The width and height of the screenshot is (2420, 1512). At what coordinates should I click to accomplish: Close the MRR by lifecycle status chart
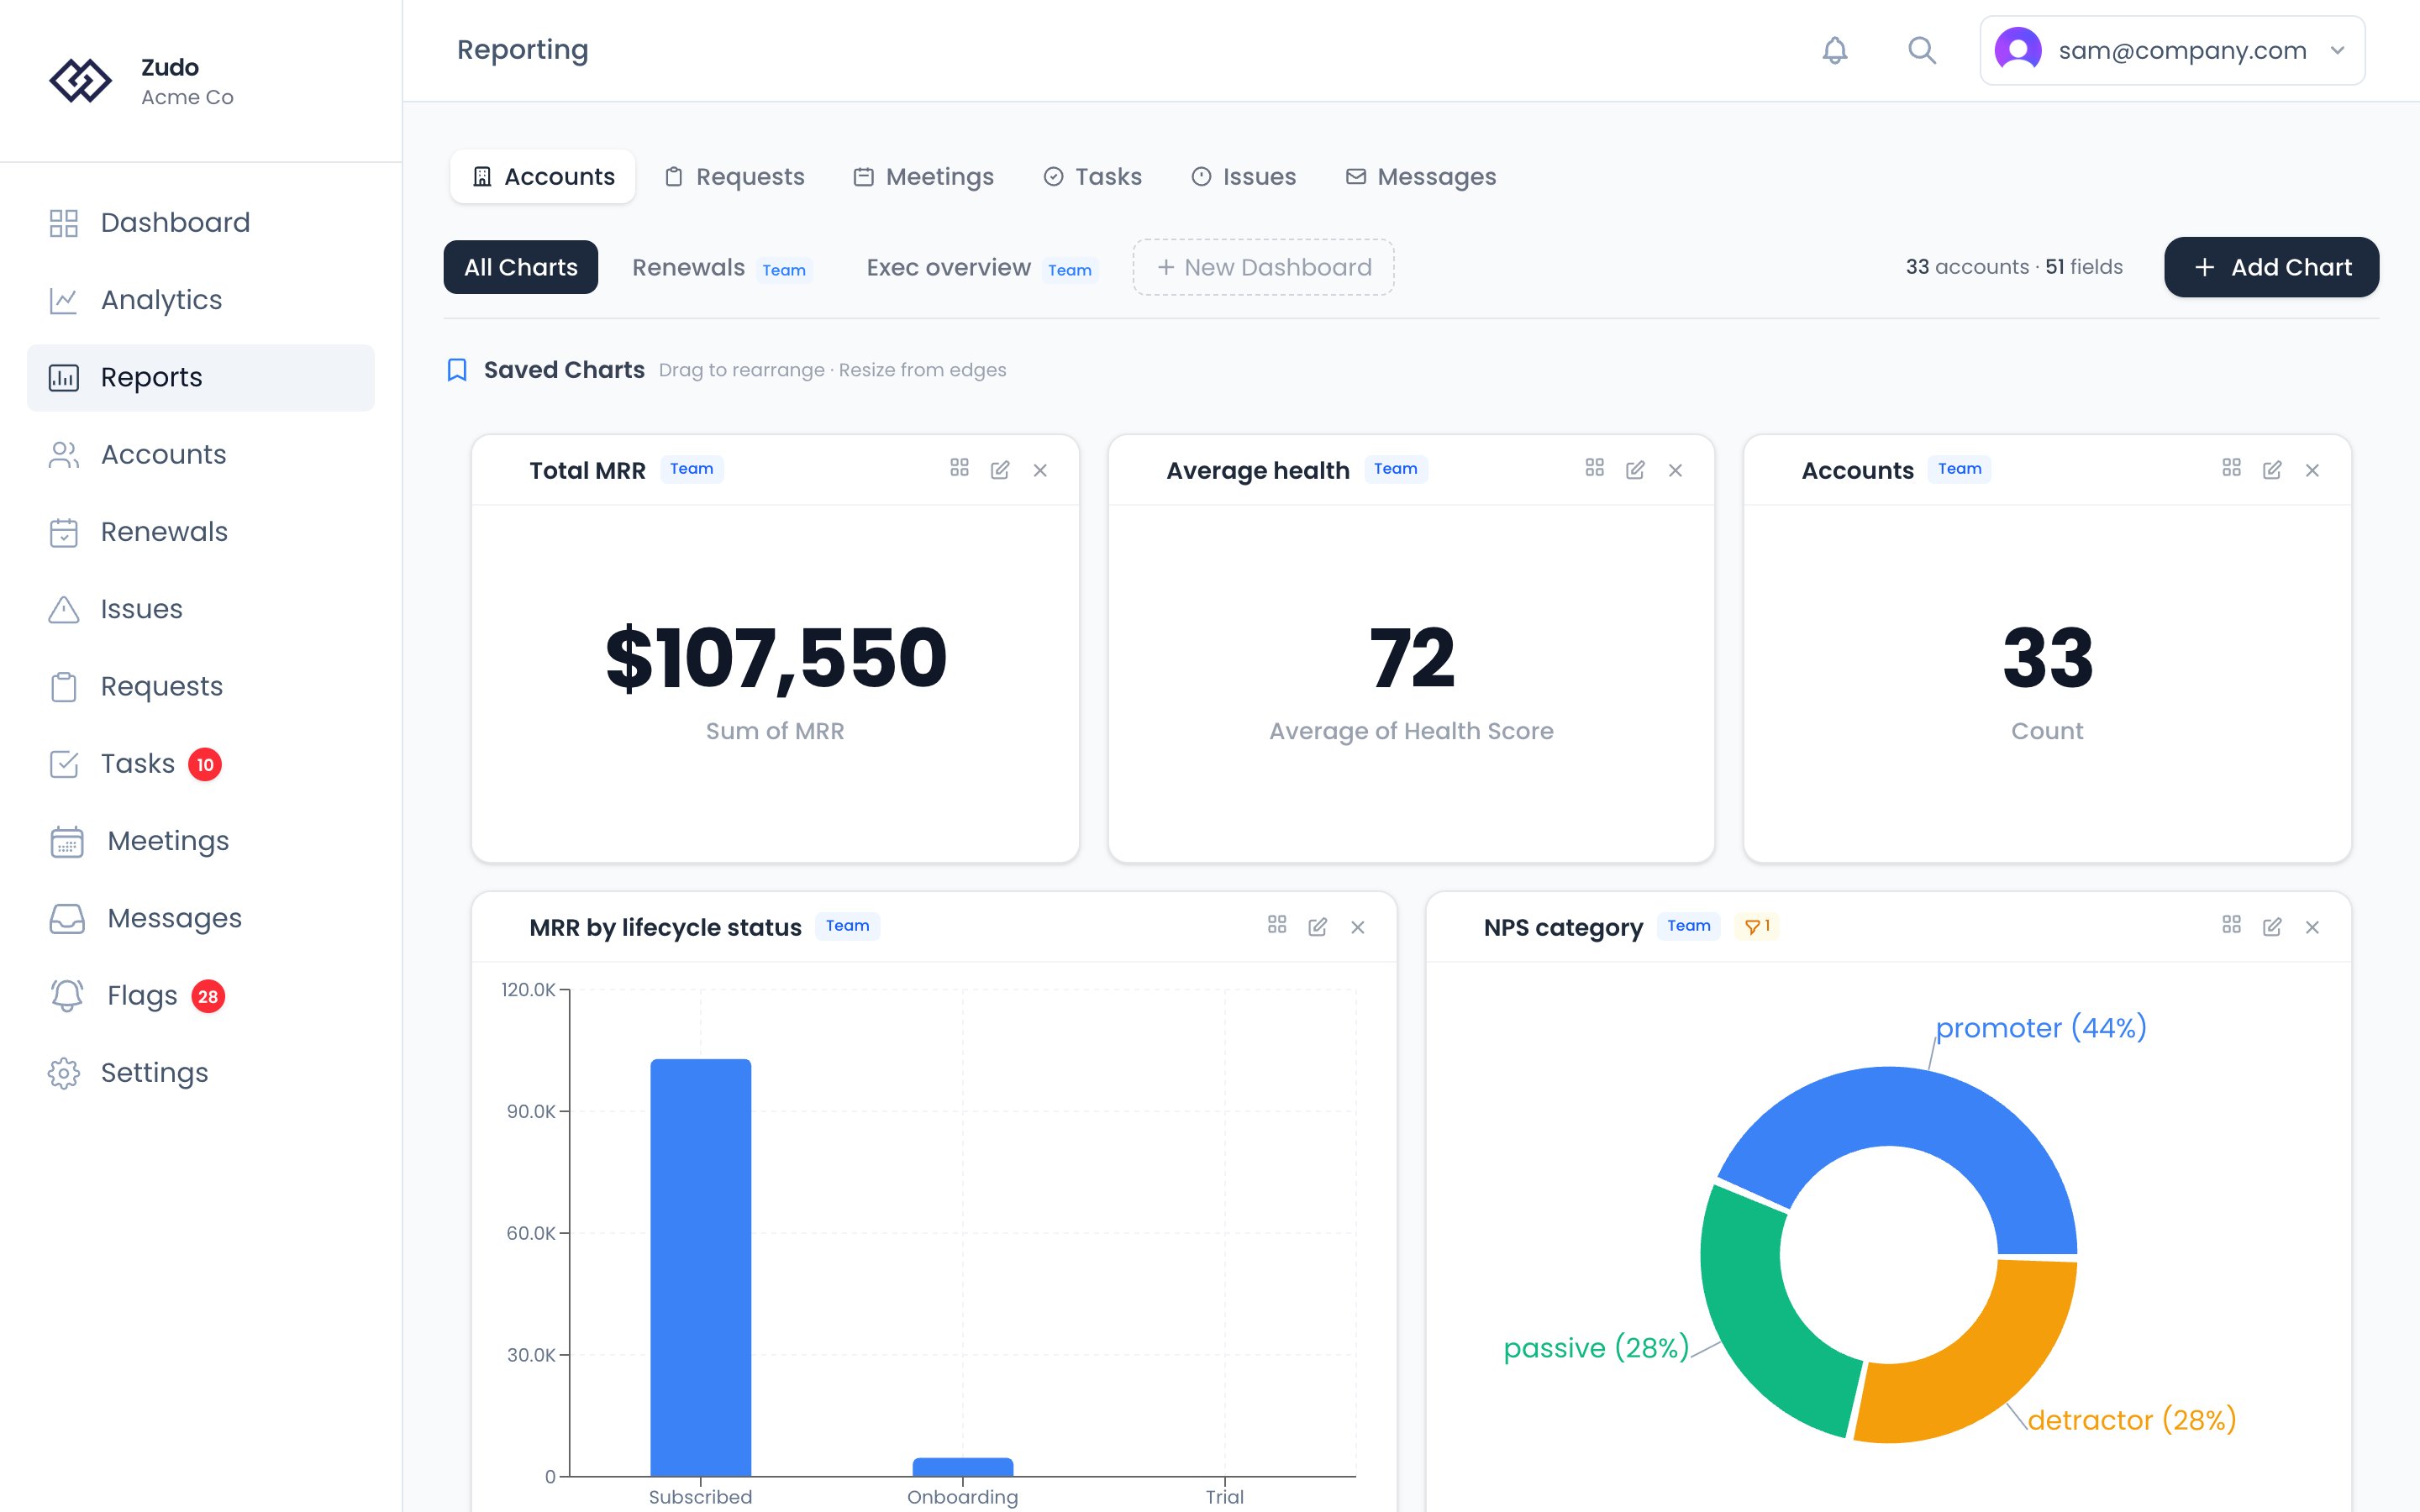1358,927
